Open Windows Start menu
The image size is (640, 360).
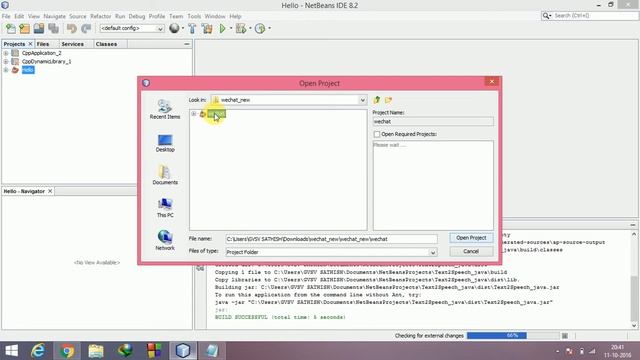[11, 351]
